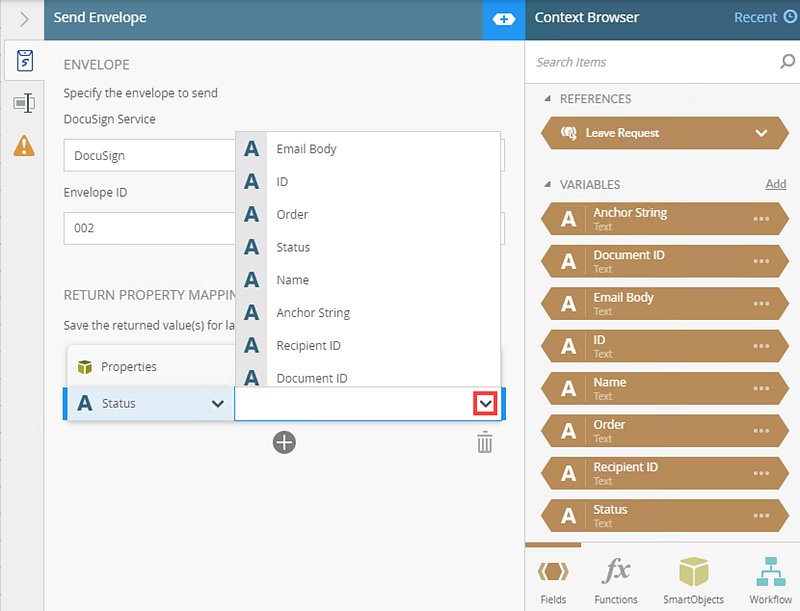Select the Leave Request reference

pyautogui.click(x=664, y=133)
